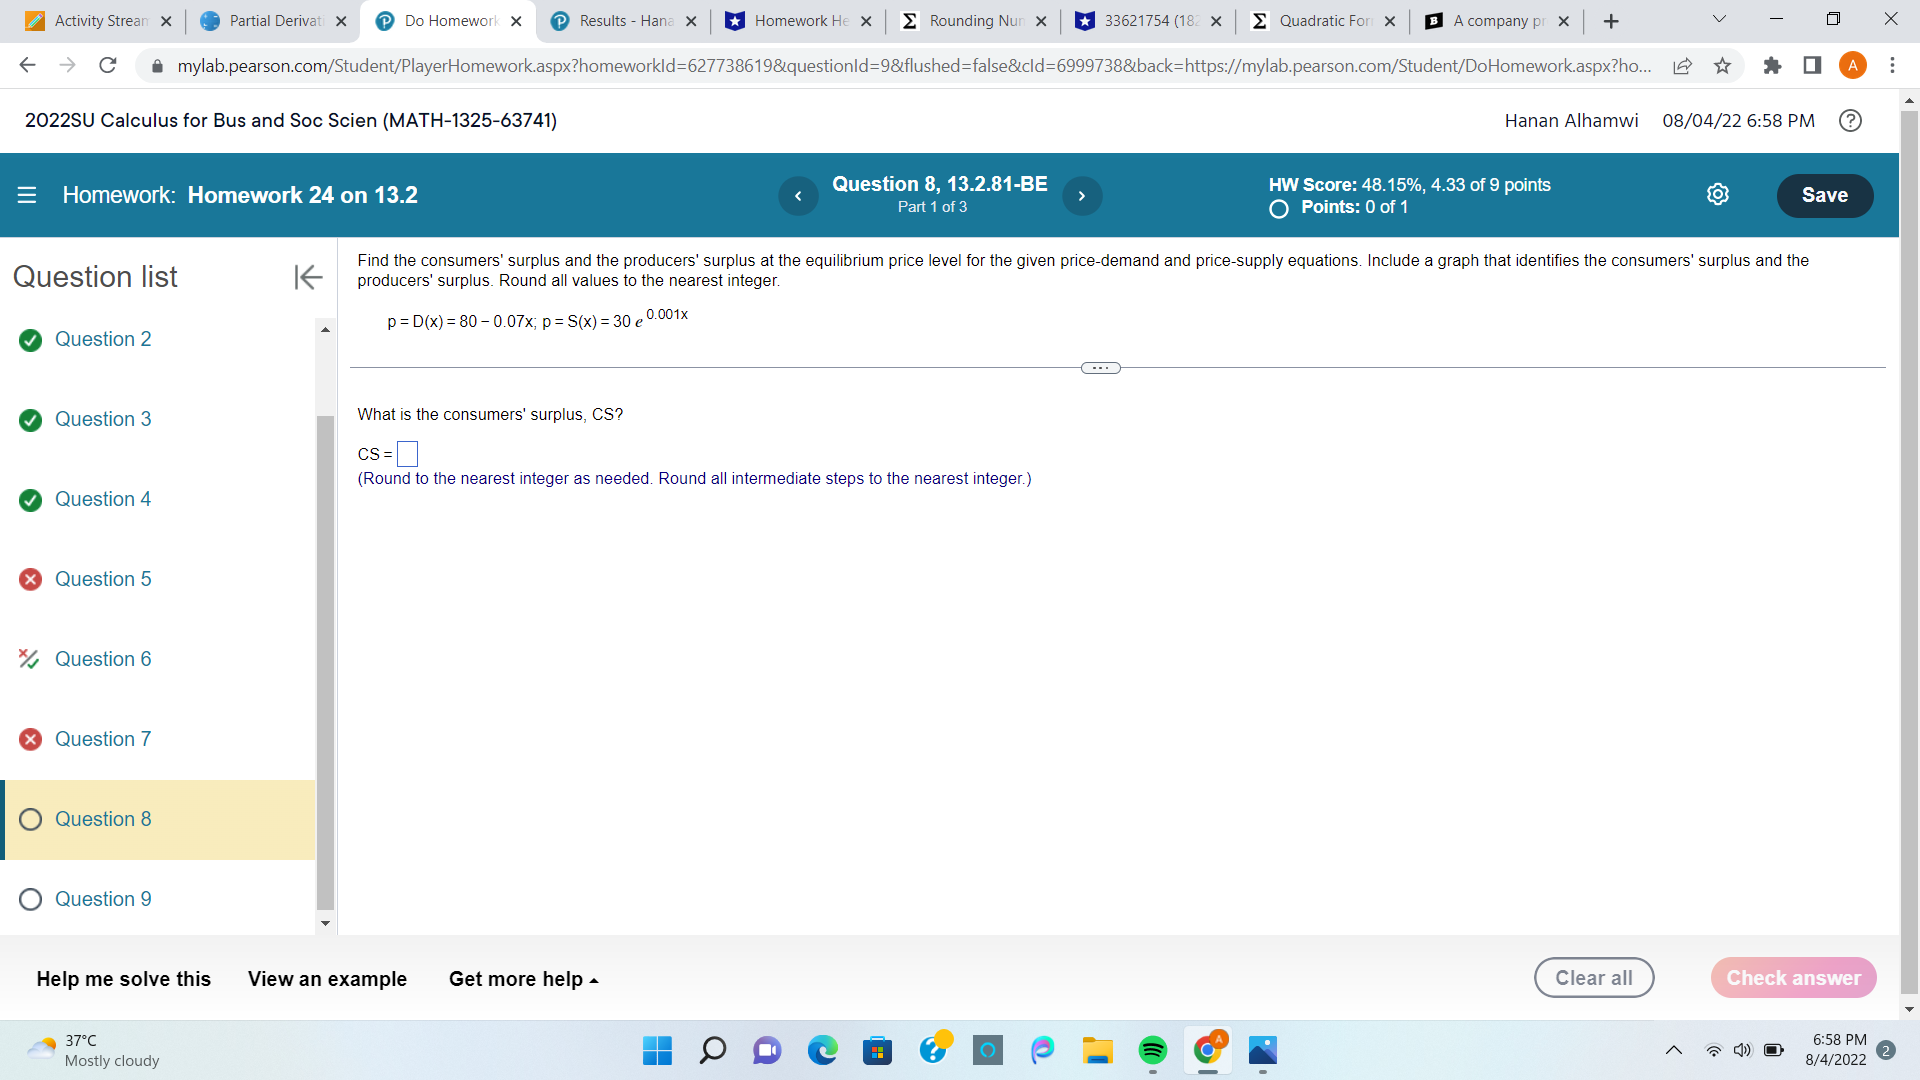Screen dimensions: 1920x1080
Task: Open Spotify from the taskbar
Action: click(x=1152, y=1051)
